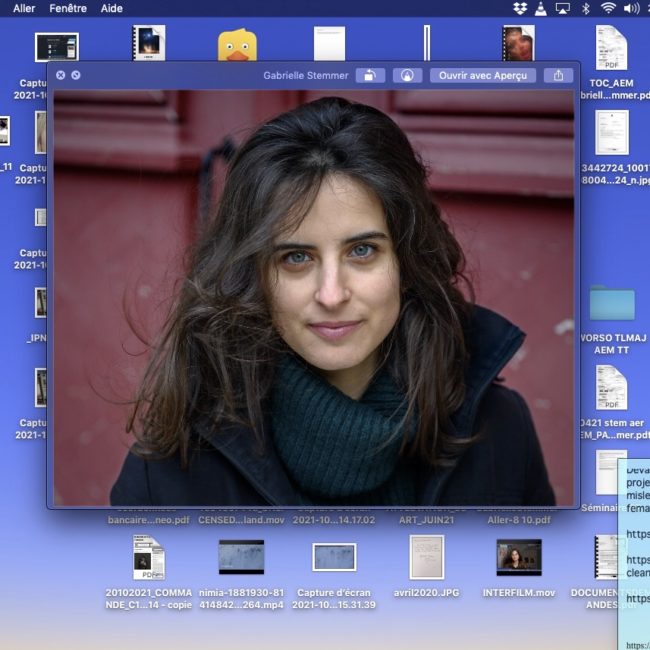The width and height of the screenshot is (650, 650).
Task: Select the INTERFILM.mov file on desktop
Action: 518,558
